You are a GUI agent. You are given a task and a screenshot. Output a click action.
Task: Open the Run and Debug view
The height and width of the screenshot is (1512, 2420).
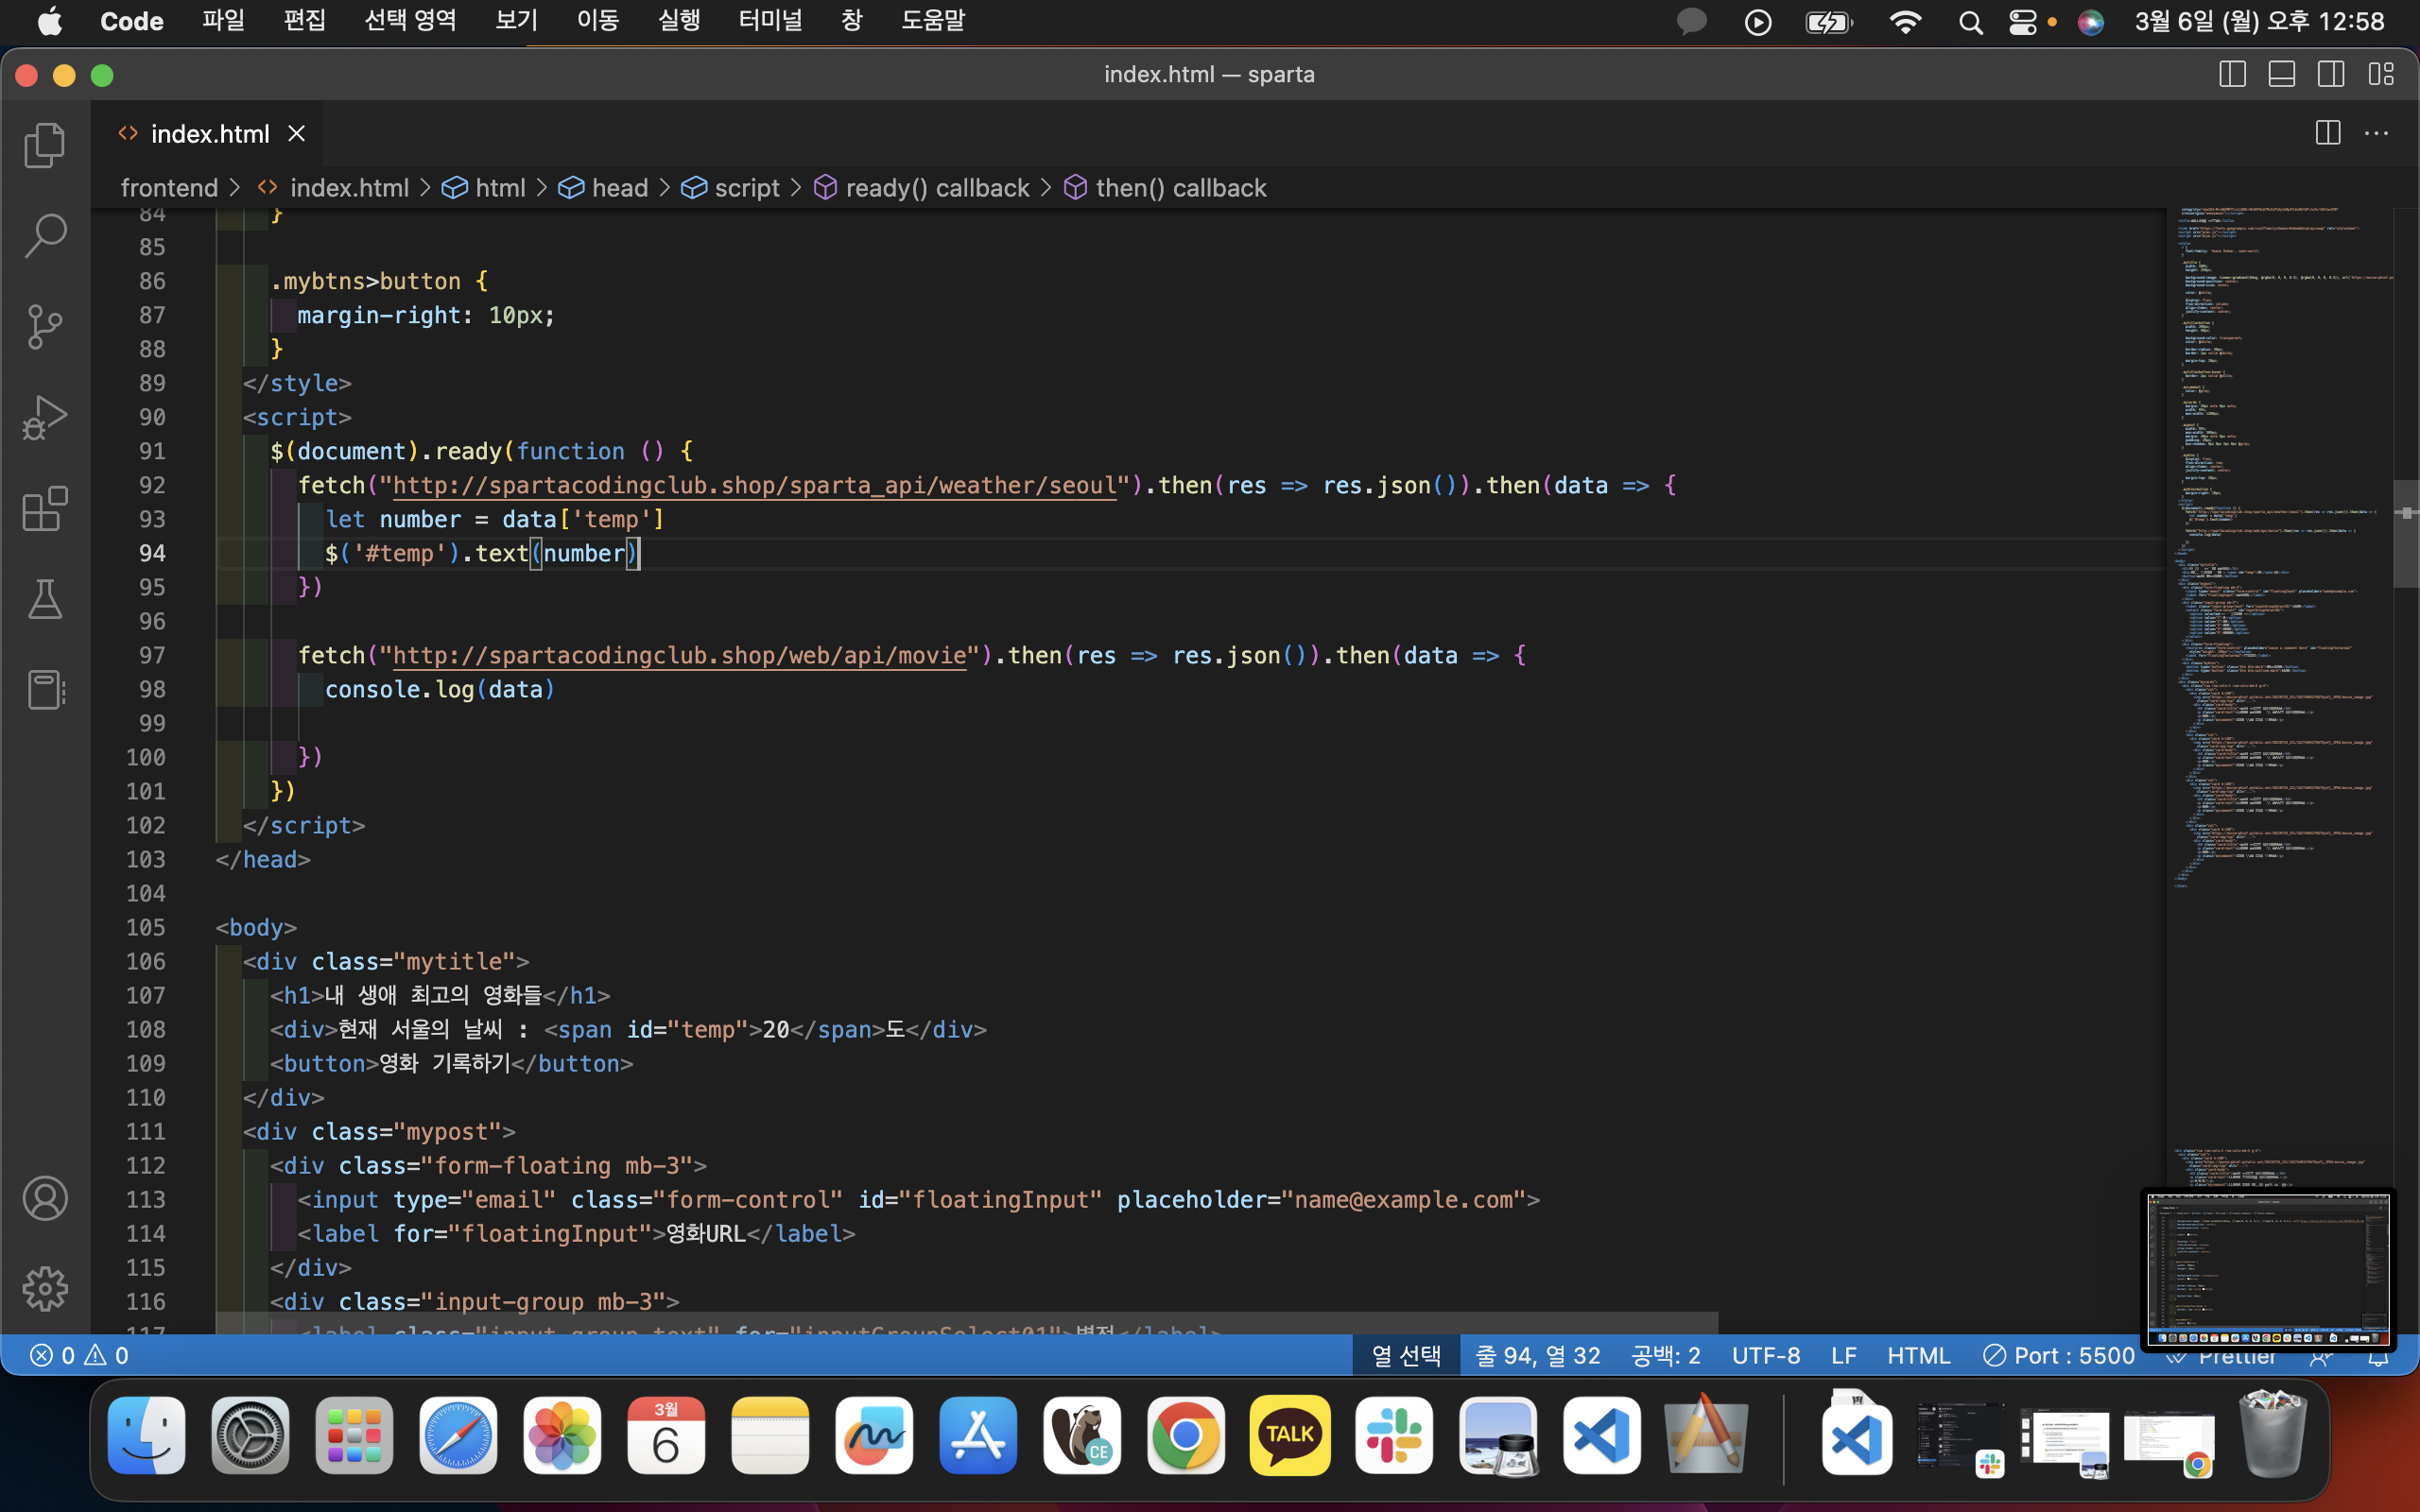(45, 418)
